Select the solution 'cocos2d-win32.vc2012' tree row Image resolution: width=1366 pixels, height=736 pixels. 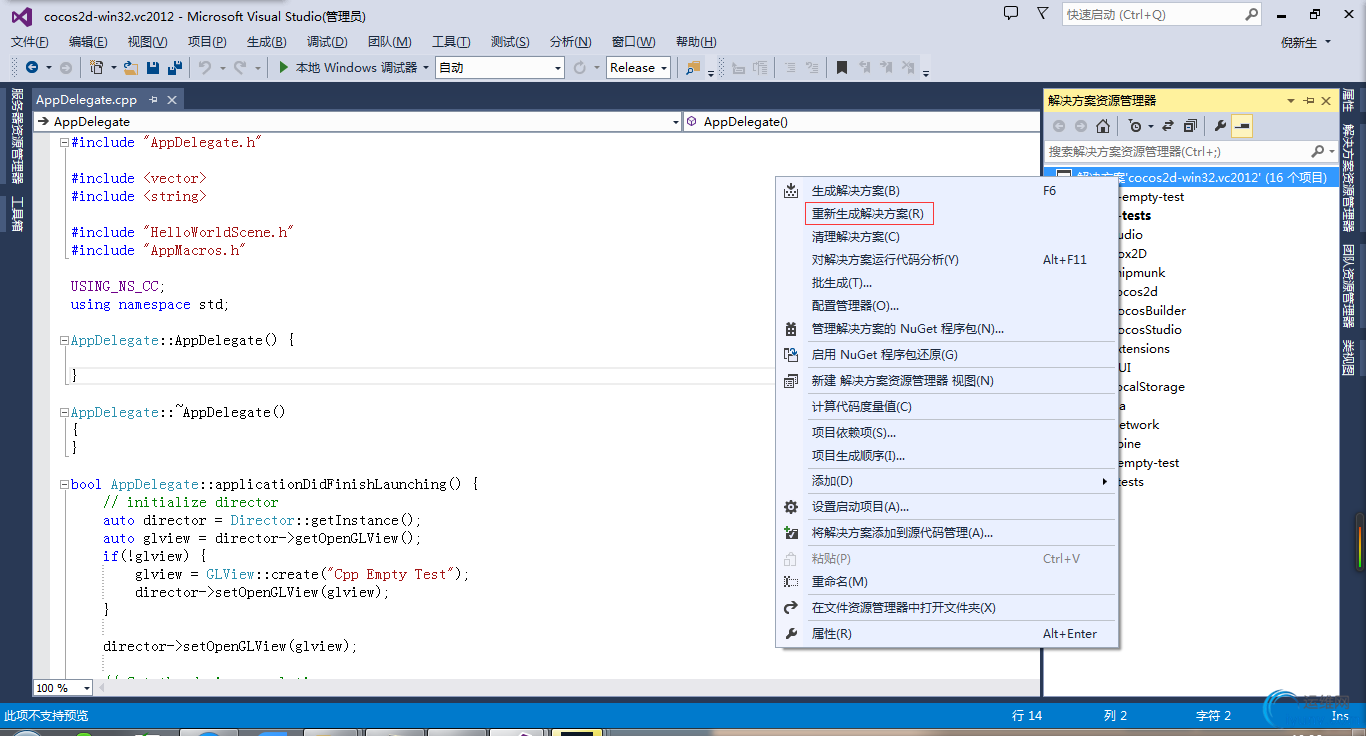point(1192,177)
